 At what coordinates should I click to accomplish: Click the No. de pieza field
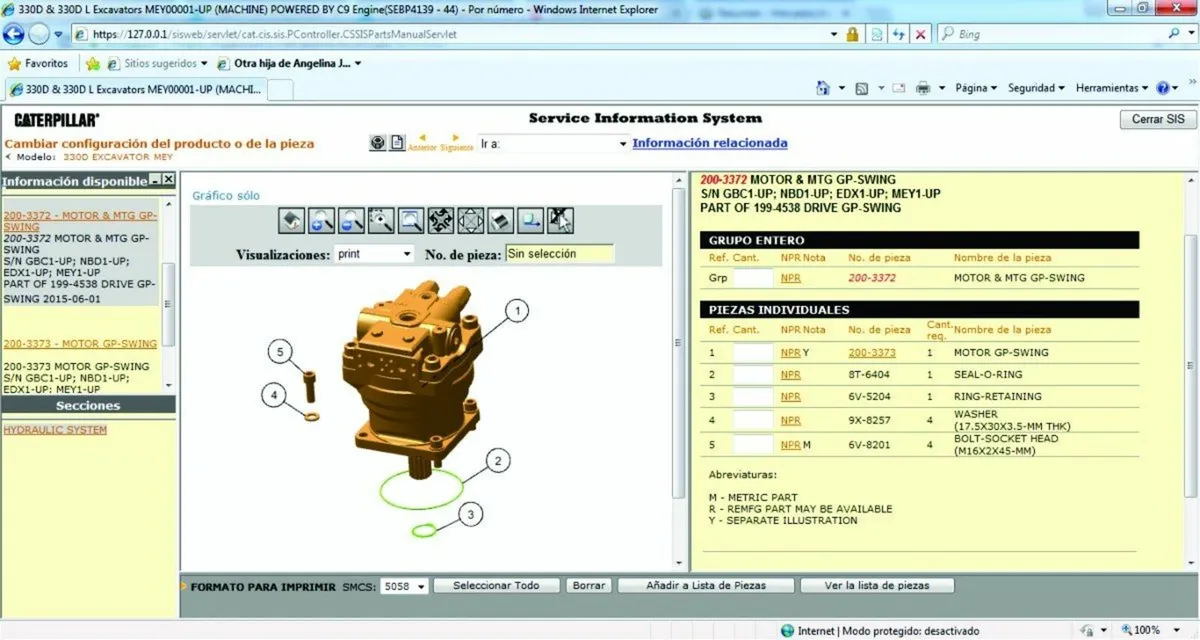tap(559, 254)
